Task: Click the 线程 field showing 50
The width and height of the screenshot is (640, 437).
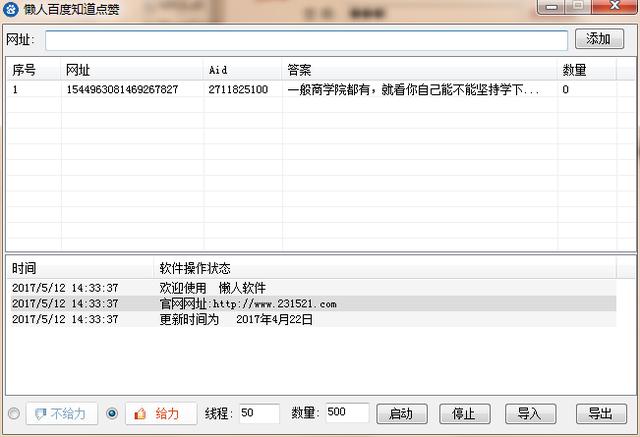Action: coord(259,413)
